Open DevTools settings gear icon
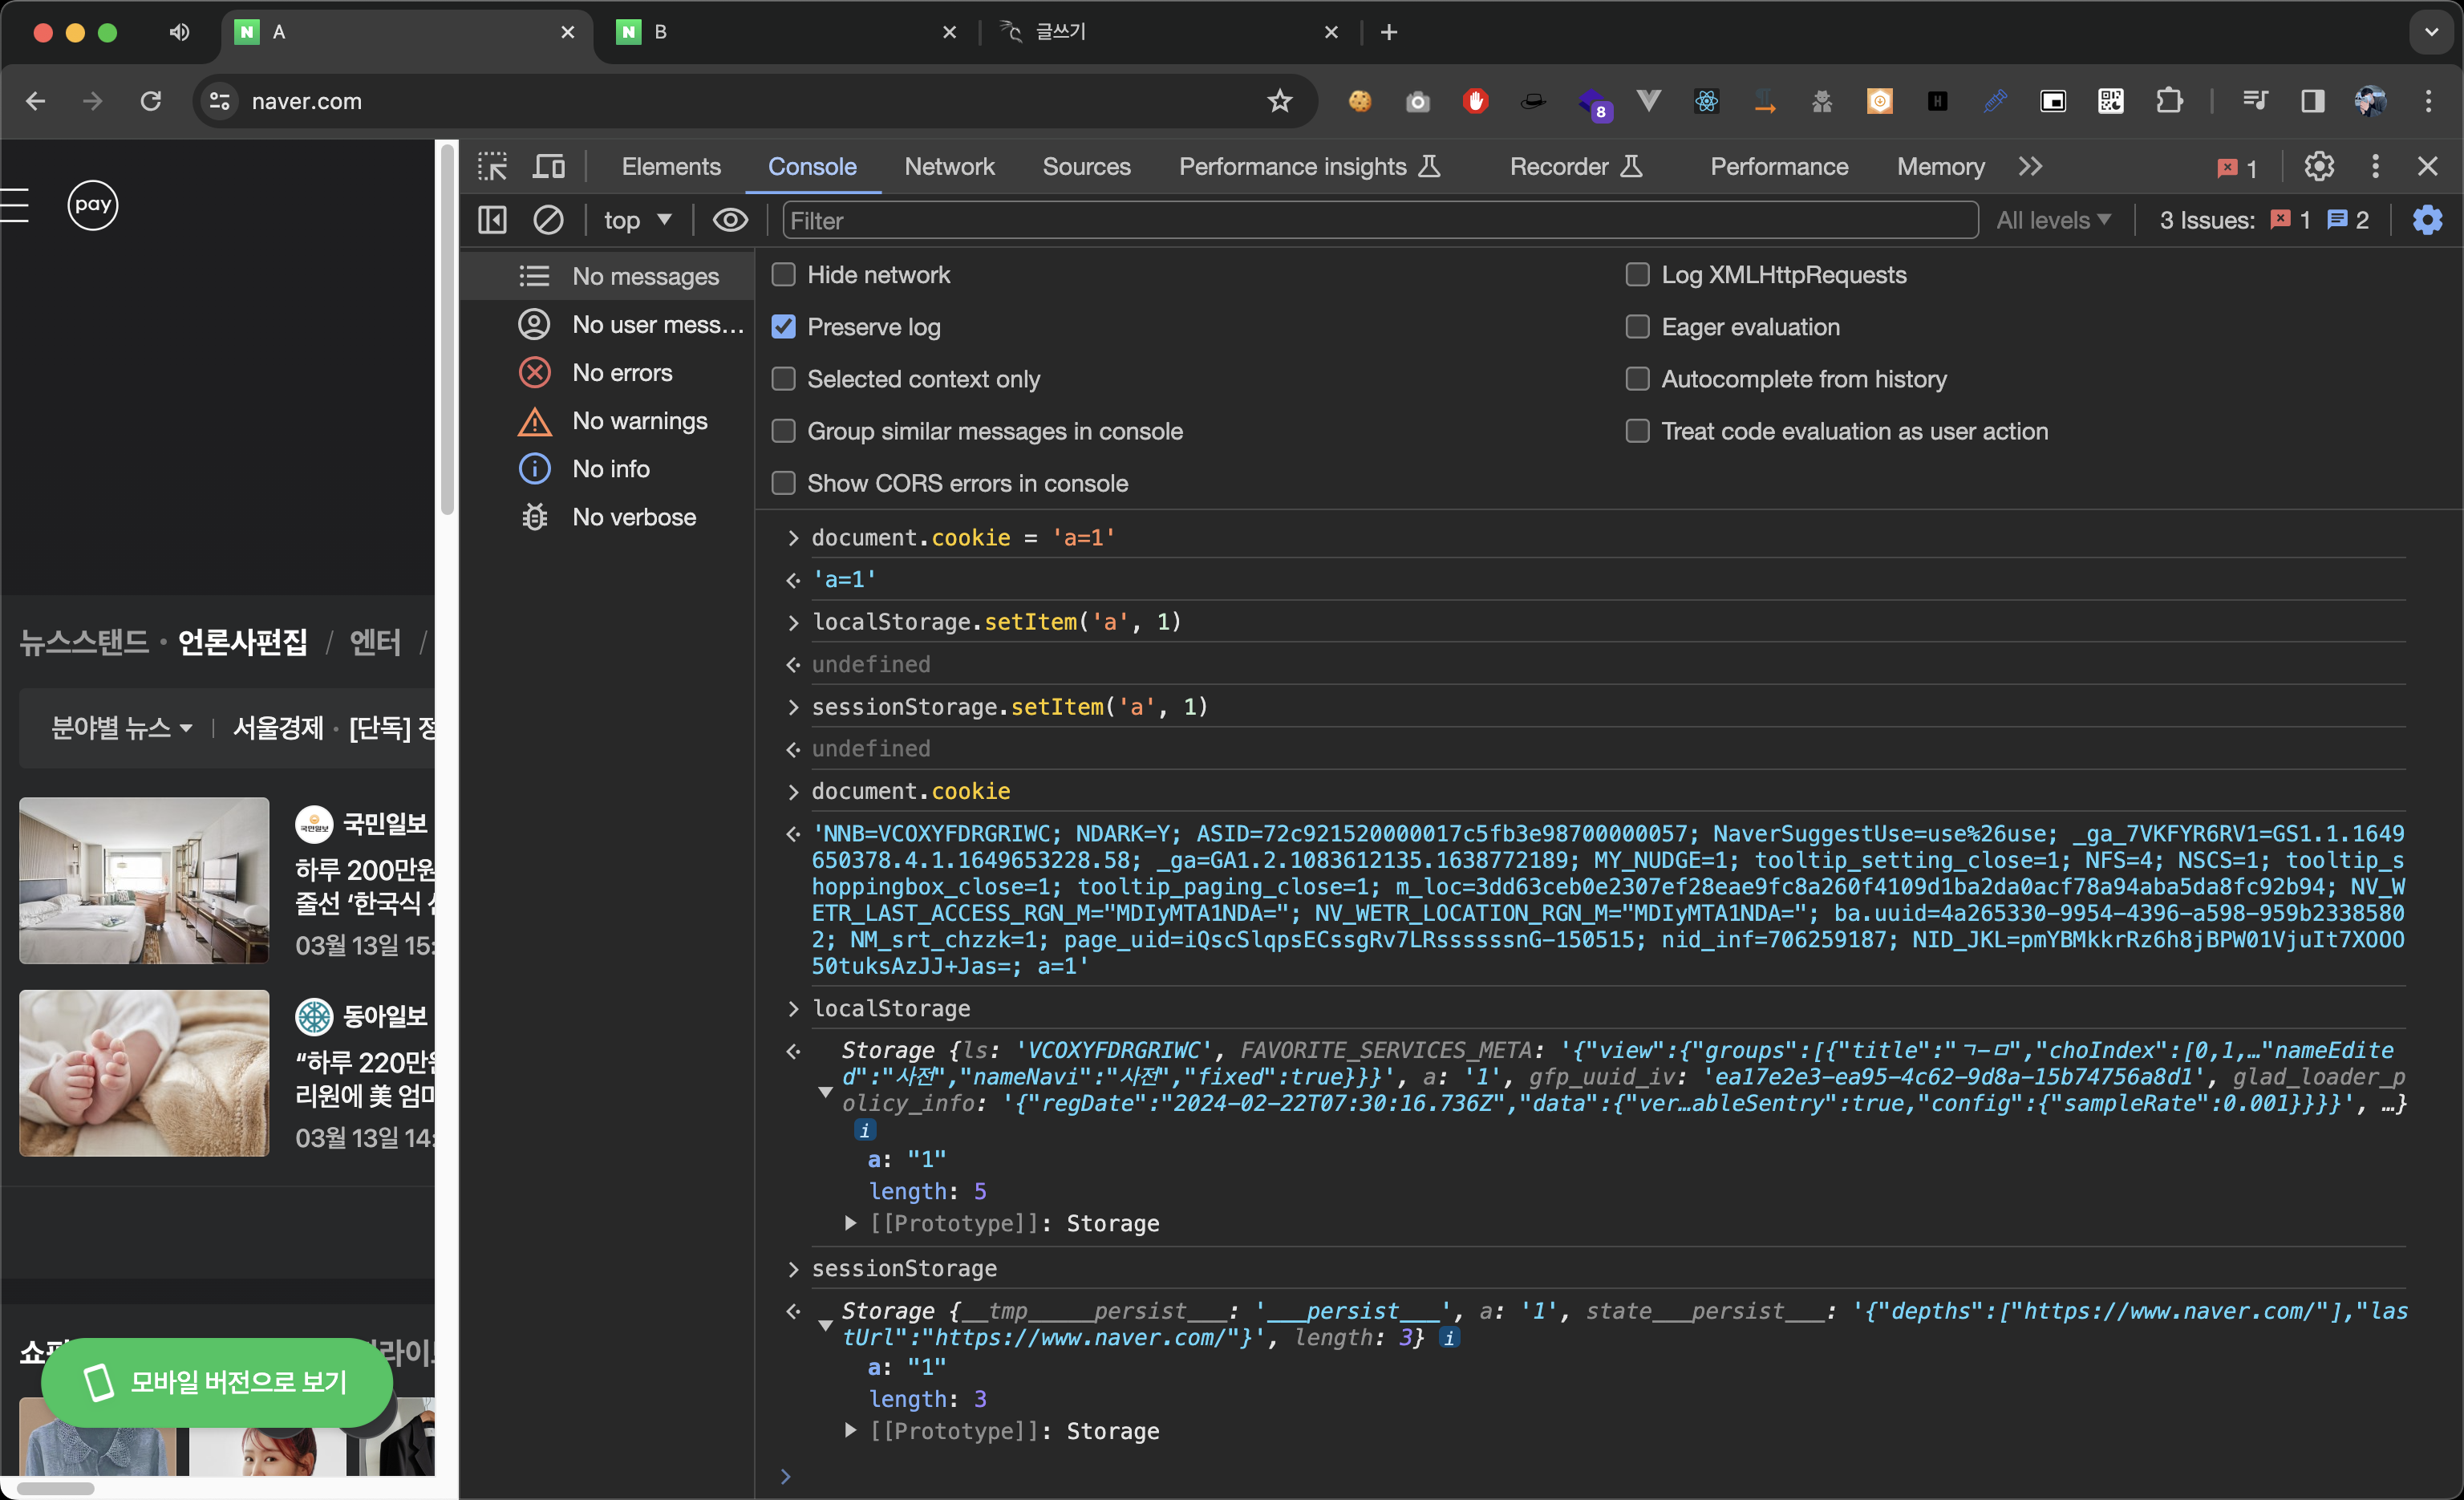The height and width of the screenshot is (1500, 2464). pyautogui.click(x=2318, y=166)
